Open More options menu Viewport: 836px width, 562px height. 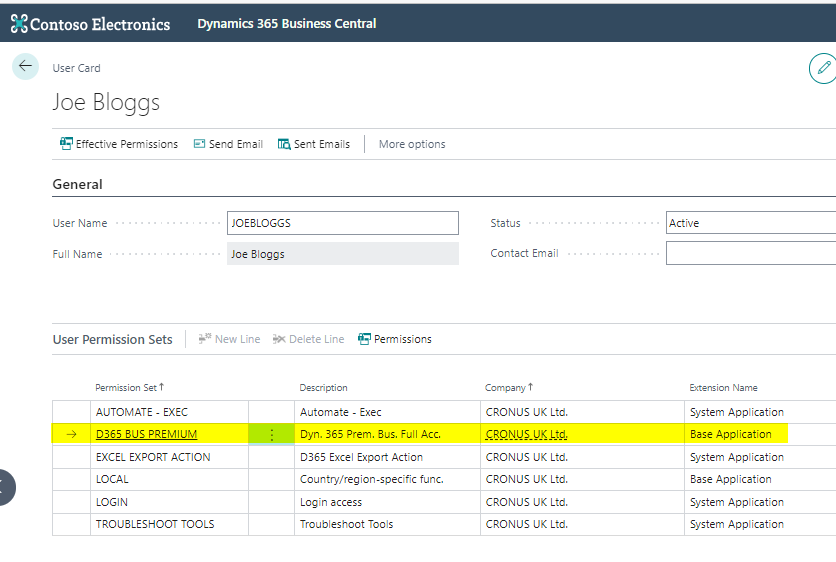(412, 144)
